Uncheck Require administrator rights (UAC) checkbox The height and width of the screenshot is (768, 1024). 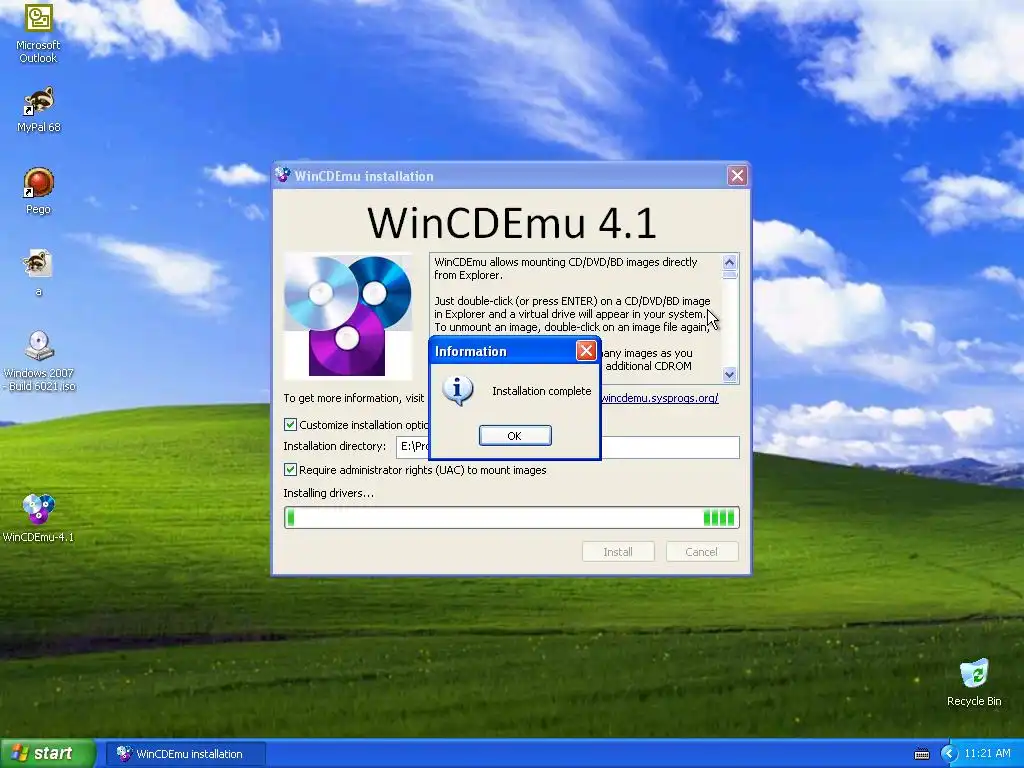coord(291,470)
